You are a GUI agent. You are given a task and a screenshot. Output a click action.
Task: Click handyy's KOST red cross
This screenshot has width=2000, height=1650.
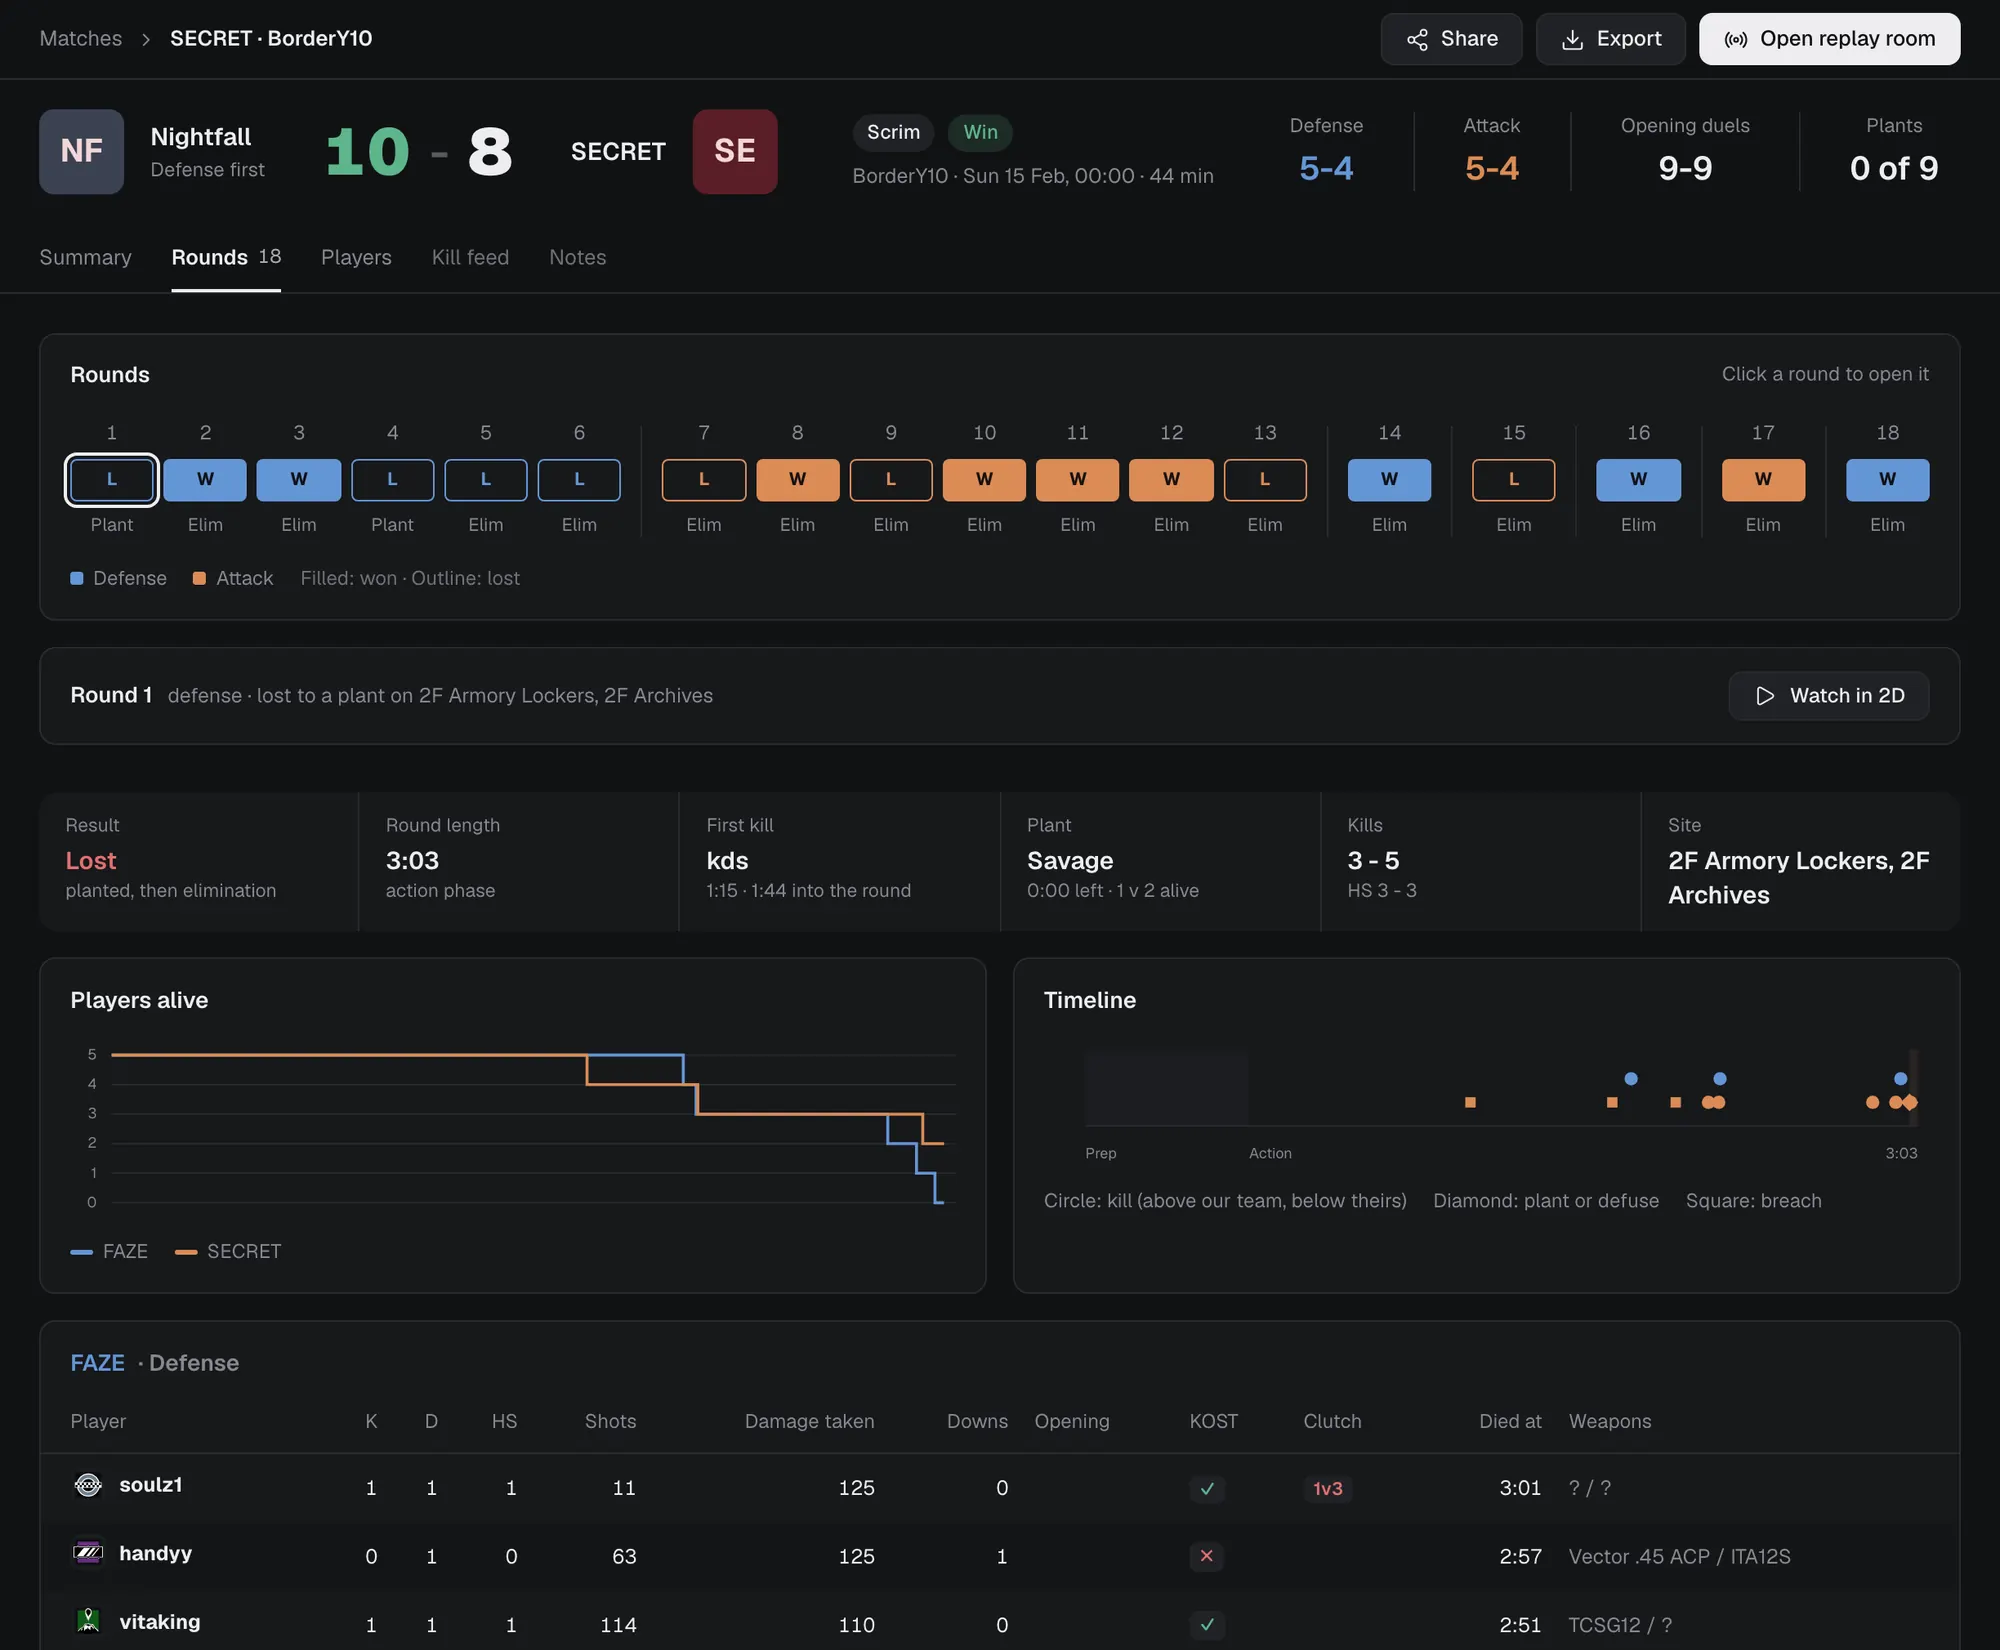pyautogui.click(x=1207, y=1556)
